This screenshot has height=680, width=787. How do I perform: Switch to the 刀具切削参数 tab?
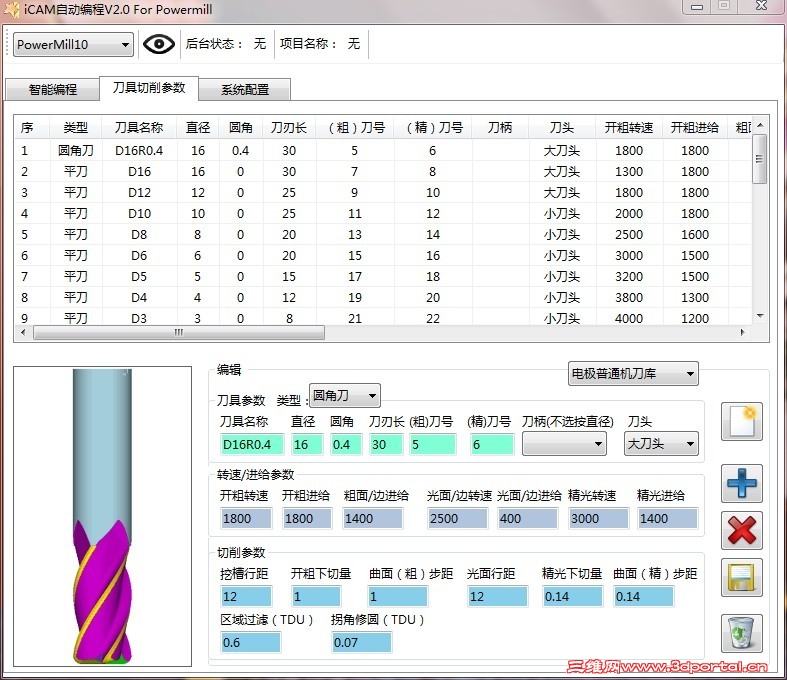pyautogui.click(x=149, y=88)
